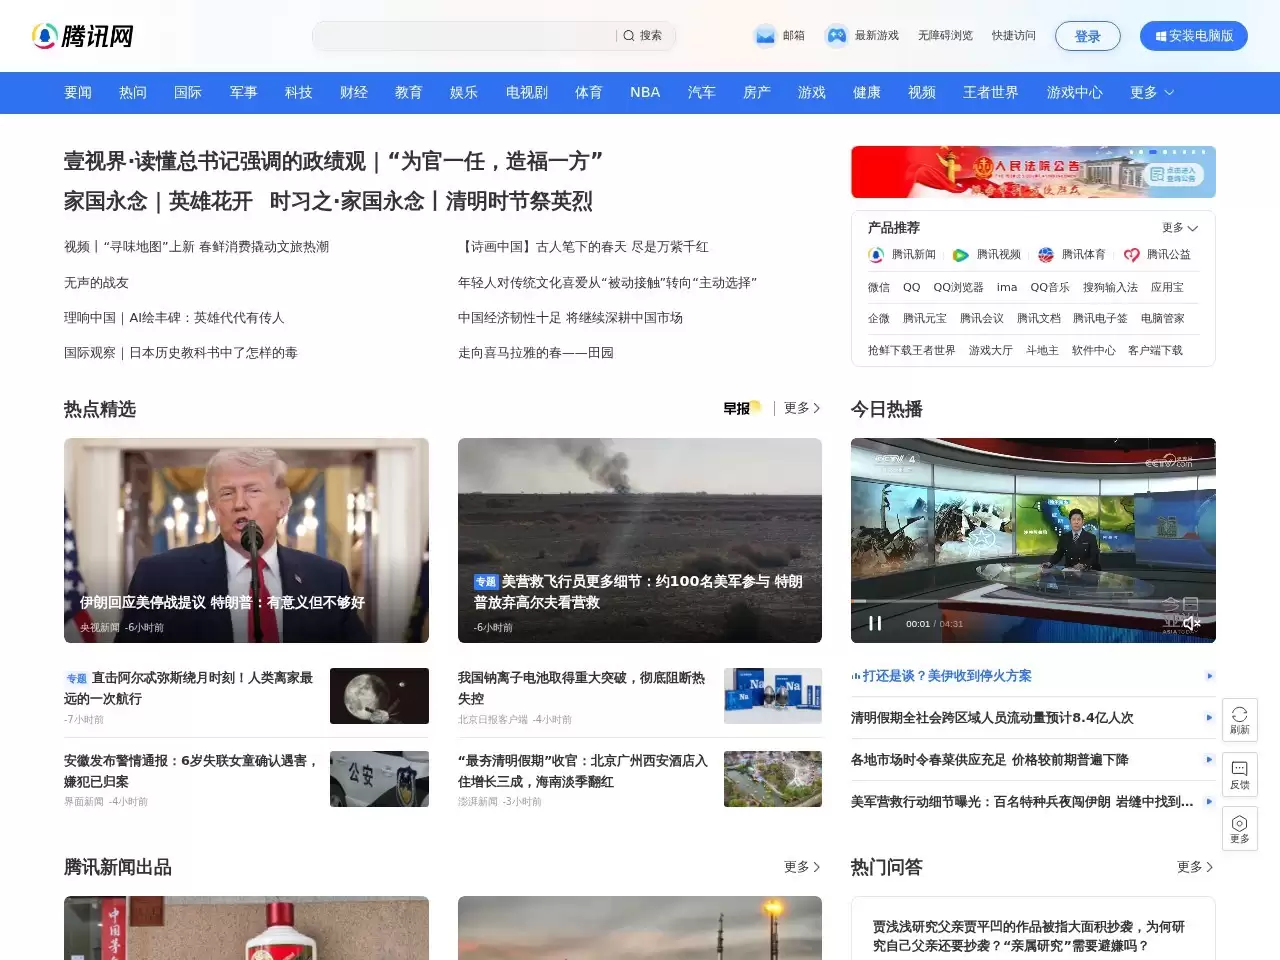
Task: Focus the search input field
Action: pyautogui.click(x=465, y=36)
